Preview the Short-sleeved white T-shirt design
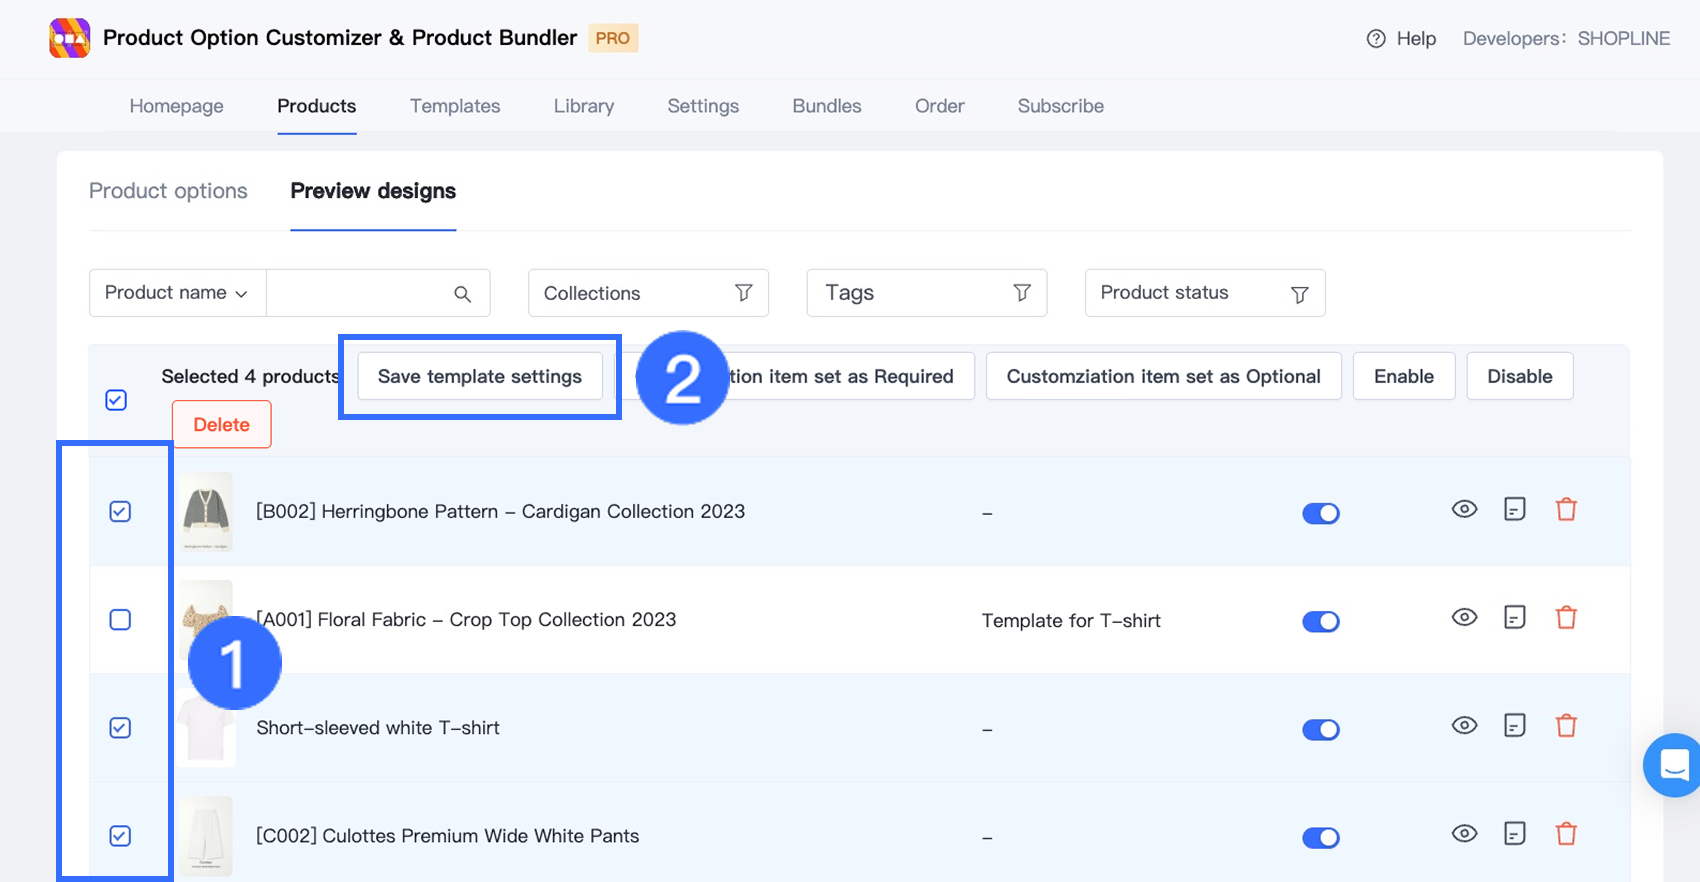Screen dimensions: 1700x882 tap(1464, 726)
